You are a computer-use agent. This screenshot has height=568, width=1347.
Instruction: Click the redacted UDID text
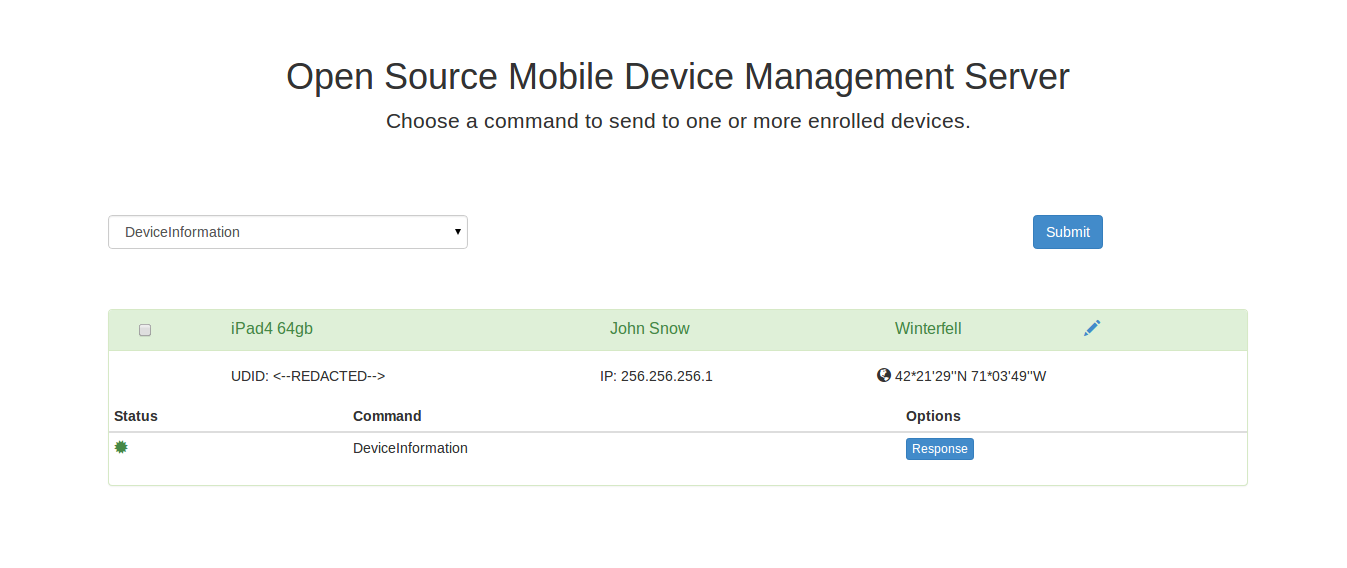tap(308, 377)
